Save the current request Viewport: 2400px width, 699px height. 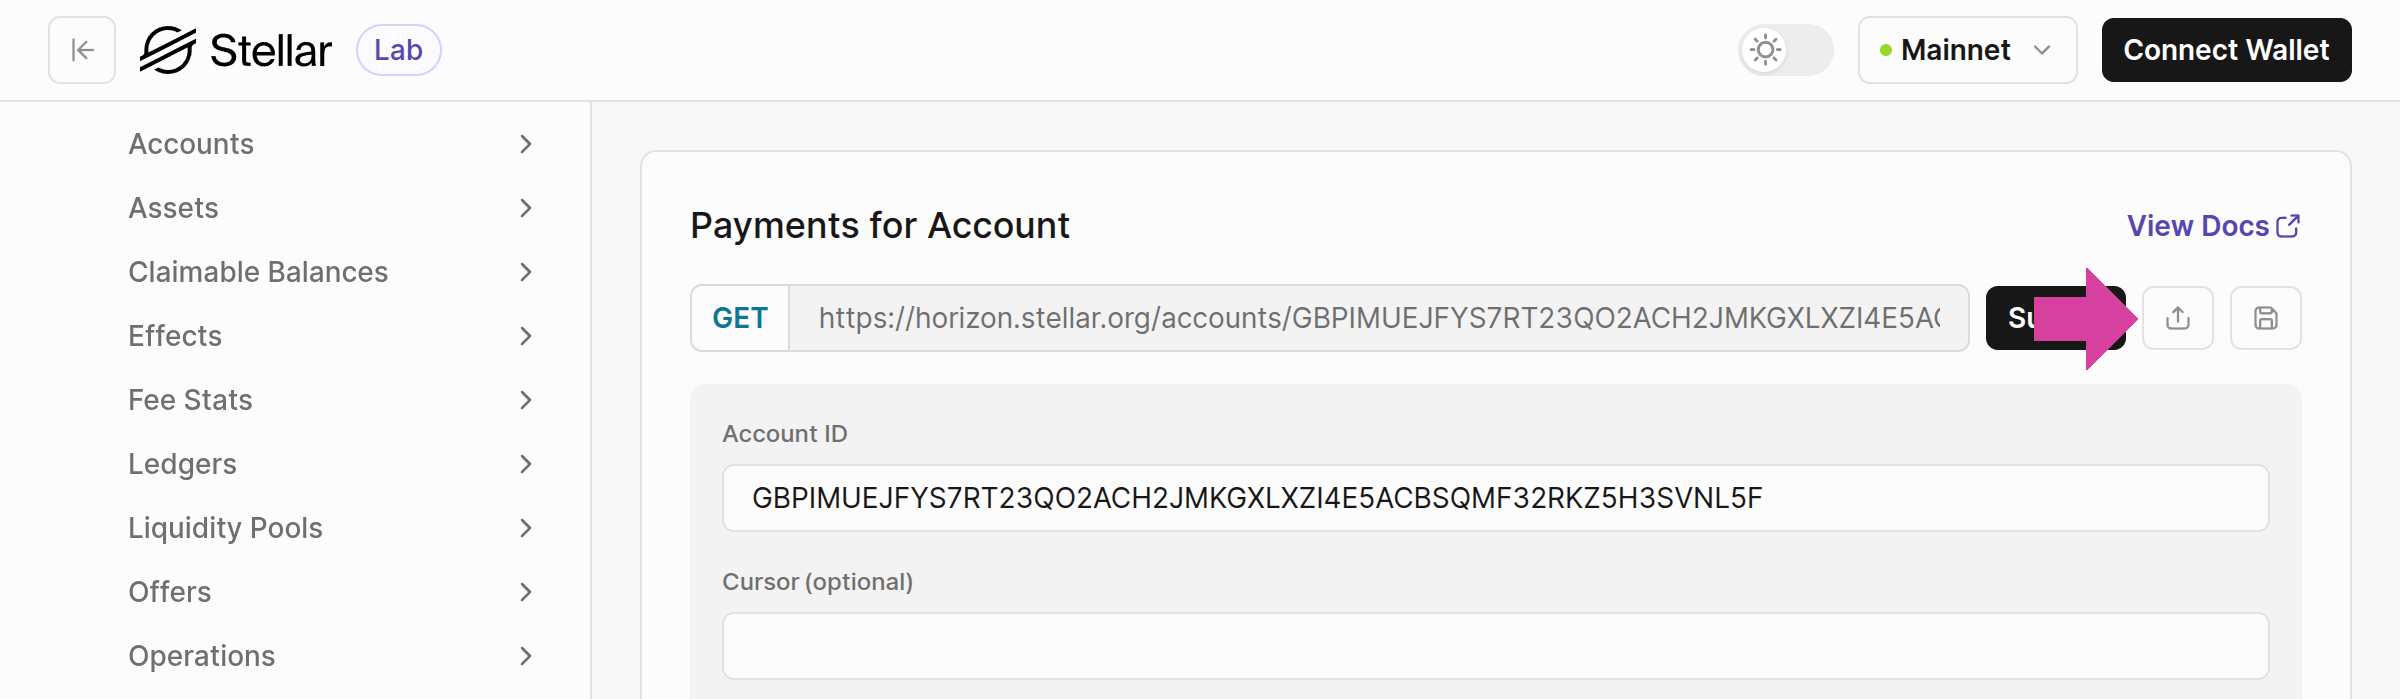(x=2265, y=318)
